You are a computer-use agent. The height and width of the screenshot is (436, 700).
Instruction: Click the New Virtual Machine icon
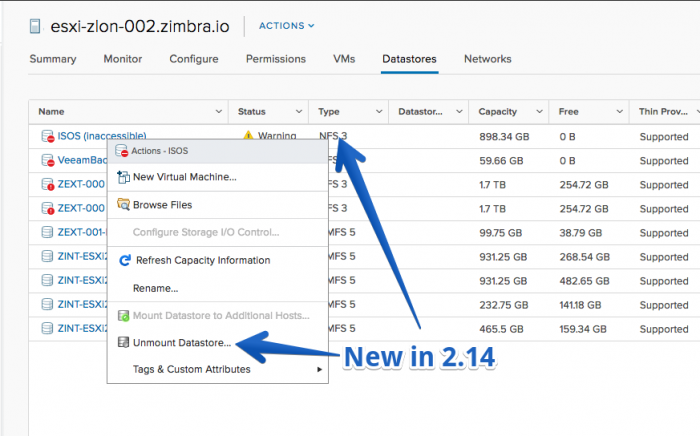[123, 177]
